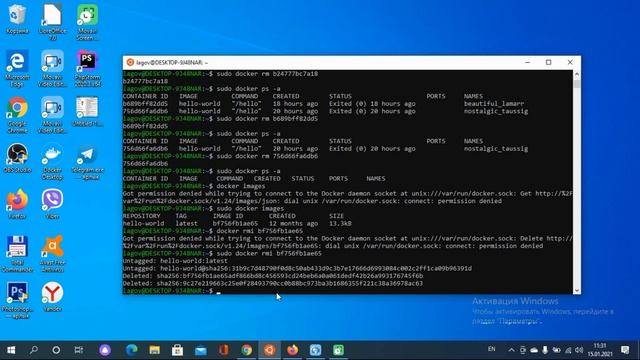Click the Ubuntu icon in terminal title bar

[x=130, y=62]
